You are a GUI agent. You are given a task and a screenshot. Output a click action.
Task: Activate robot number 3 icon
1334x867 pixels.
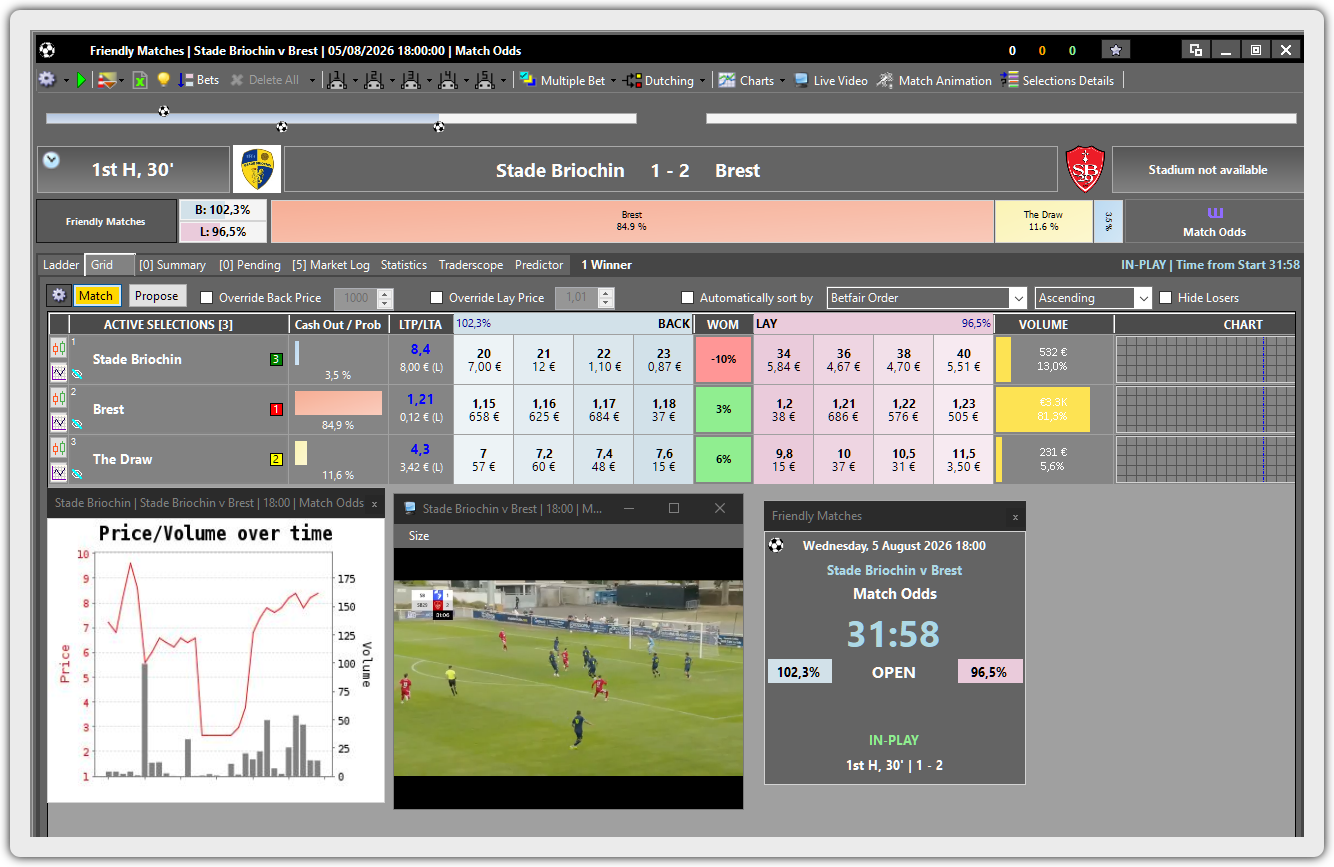(x=411, y=80)
